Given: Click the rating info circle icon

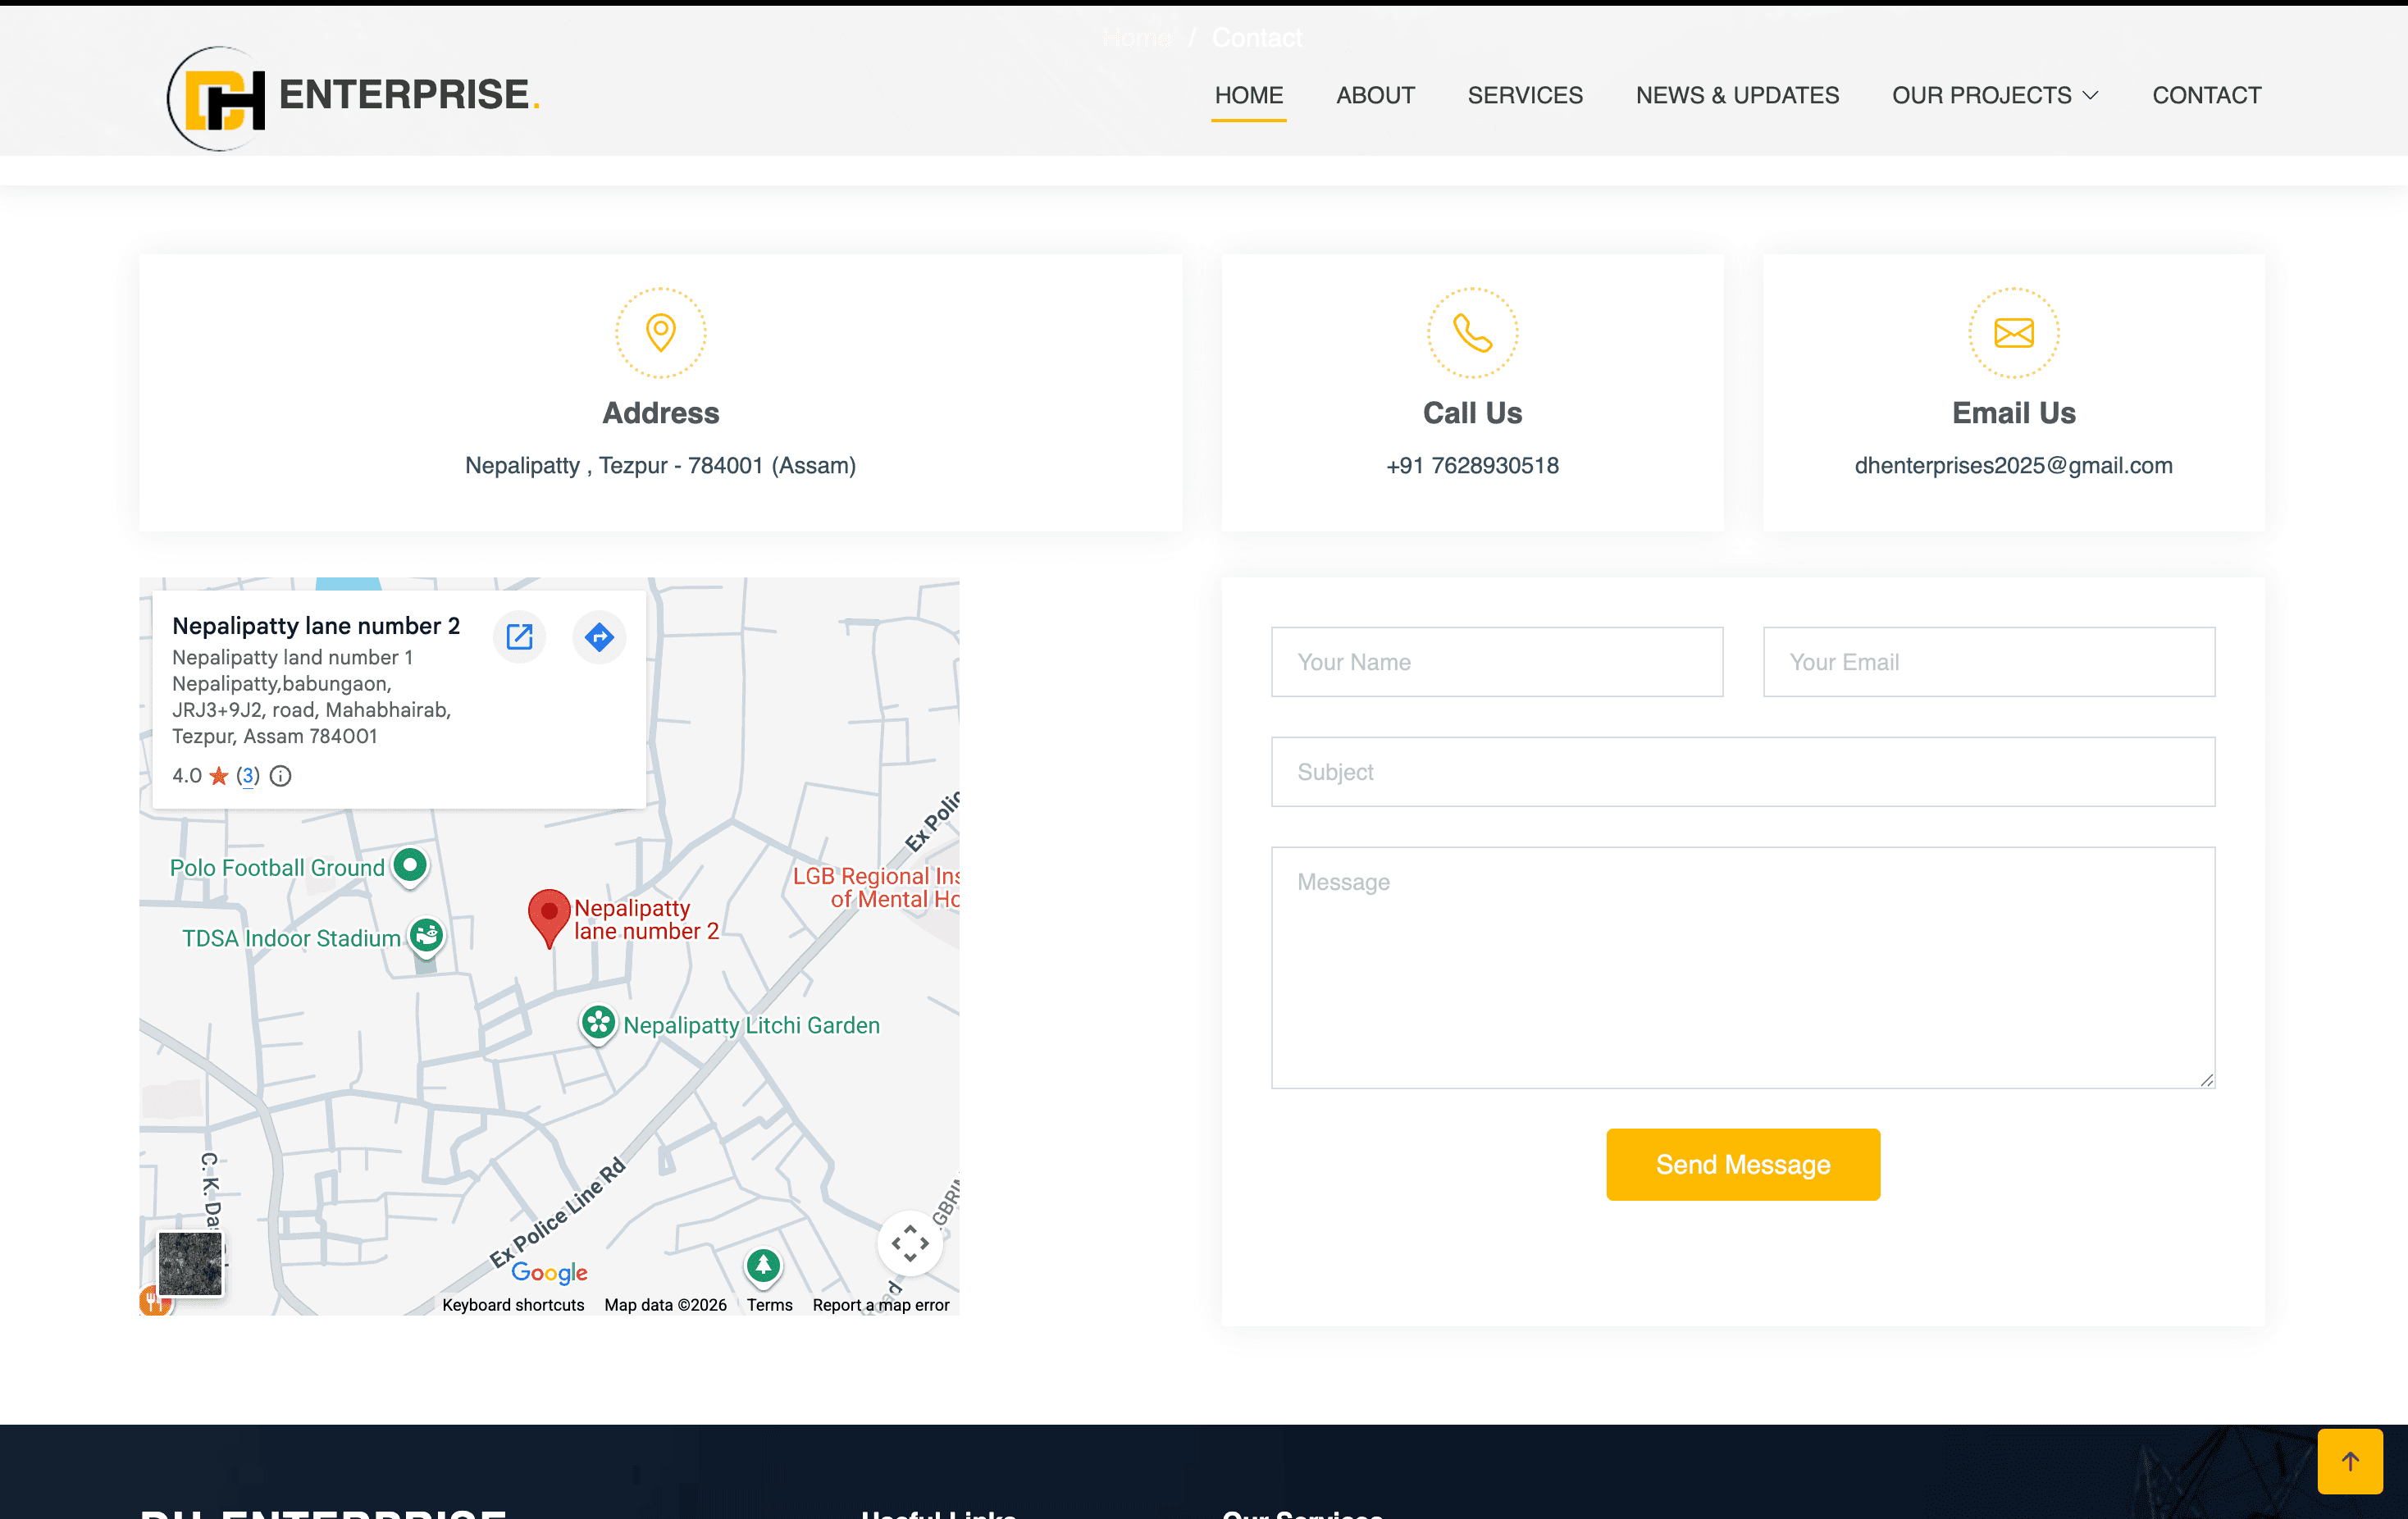Looking at the screenshot, I should pos(281,775).
